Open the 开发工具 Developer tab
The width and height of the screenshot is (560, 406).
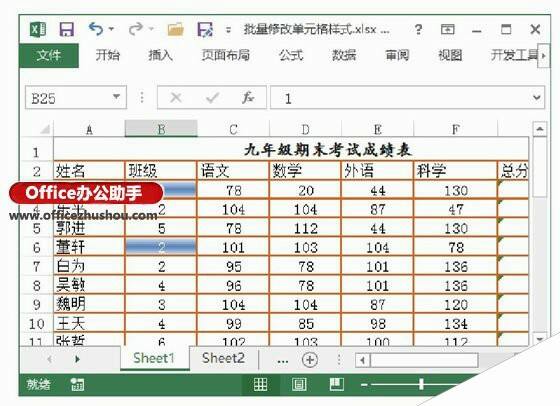[514, 55]
